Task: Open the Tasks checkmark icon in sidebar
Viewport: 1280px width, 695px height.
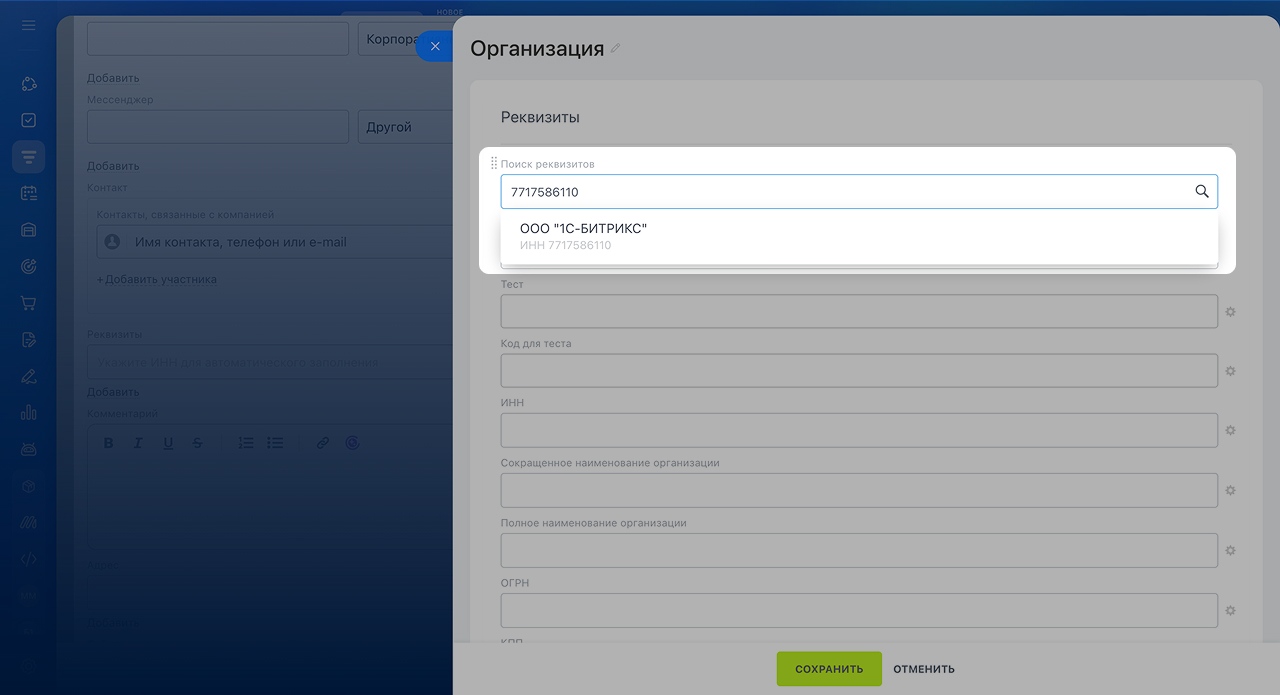Action: point(28,120)
